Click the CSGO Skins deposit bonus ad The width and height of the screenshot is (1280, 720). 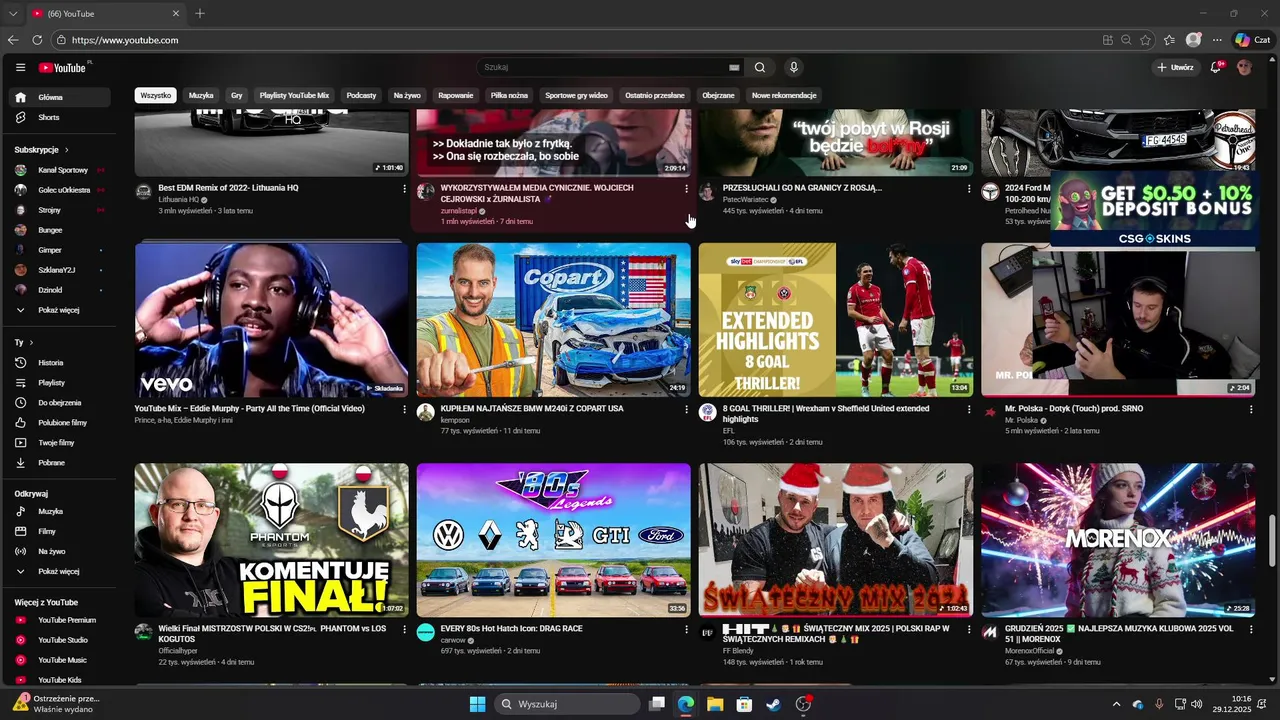coord(1155,208)
